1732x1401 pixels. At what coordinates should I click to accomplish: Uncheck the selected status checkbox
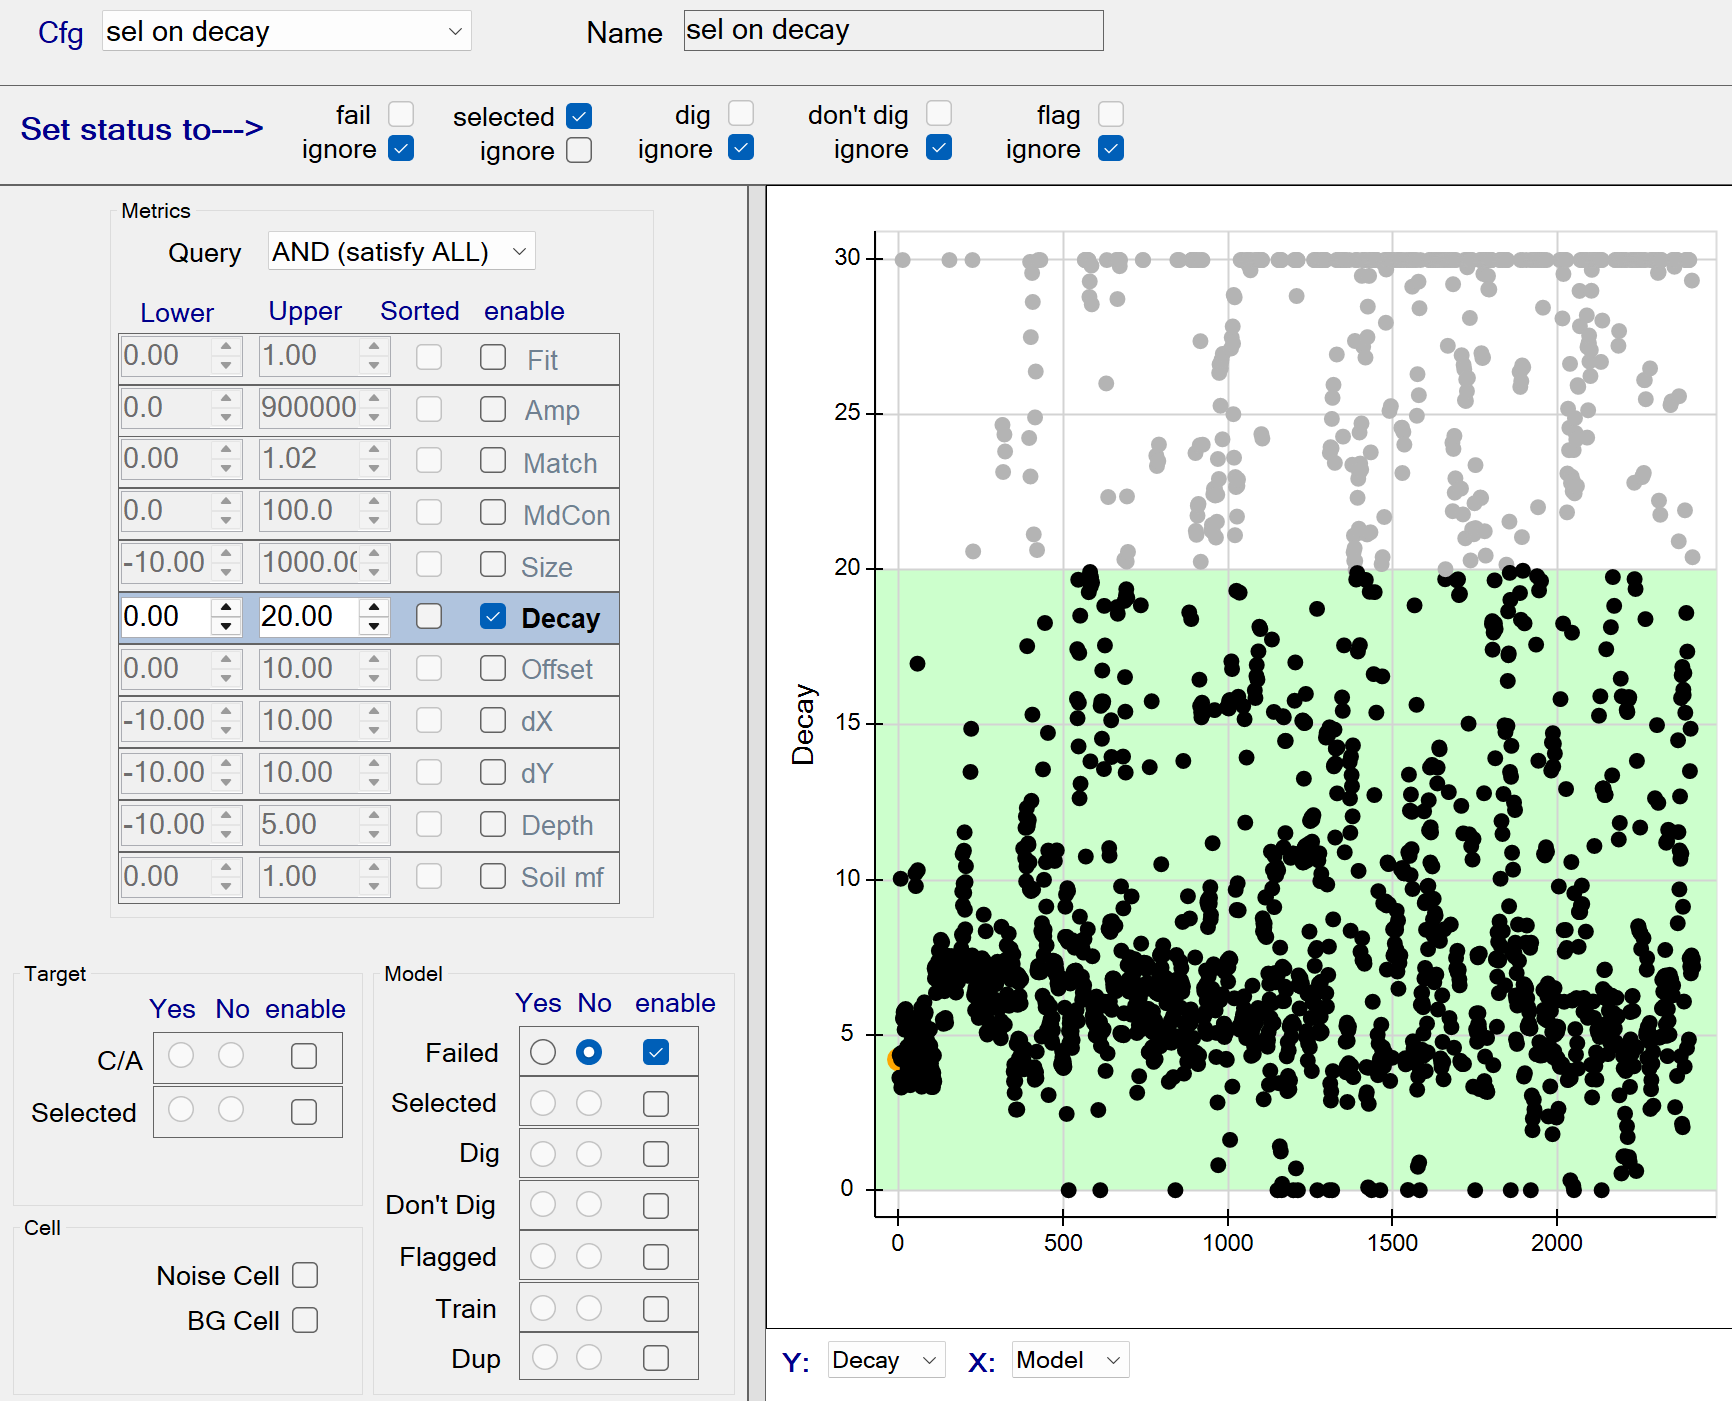(x=578, y=116)
